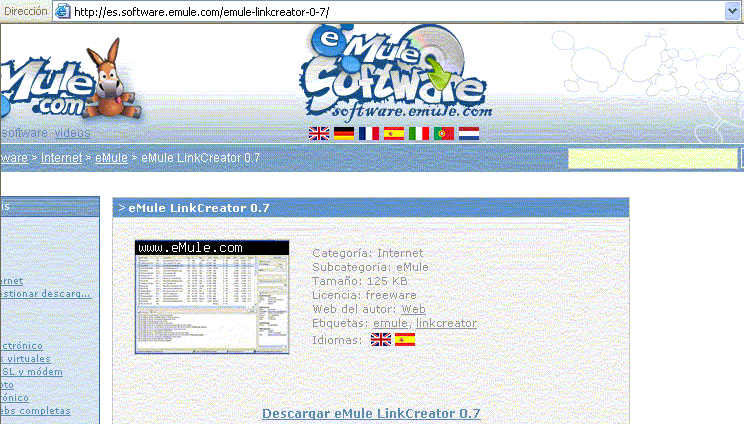This screenshot has width=744, height=424.
Task: Go to eMule breadcrumb link
Action: click(x=112, y=158)
